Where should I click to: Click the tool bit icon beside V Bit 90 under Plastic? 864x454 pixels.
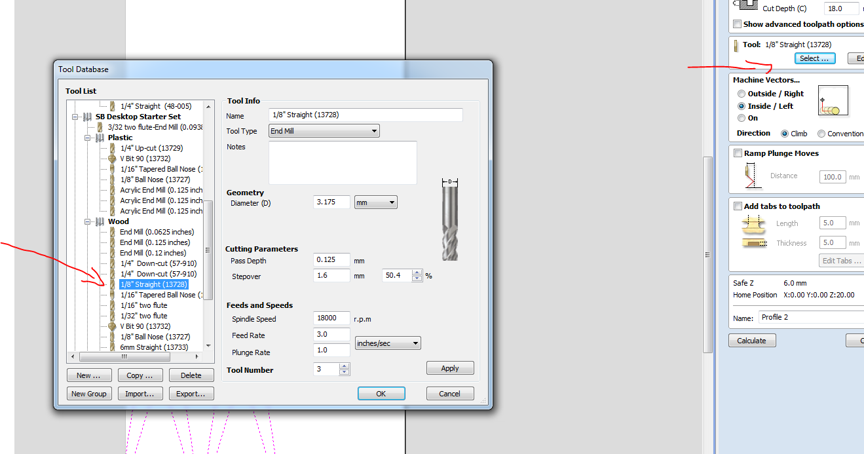[112, 159]
